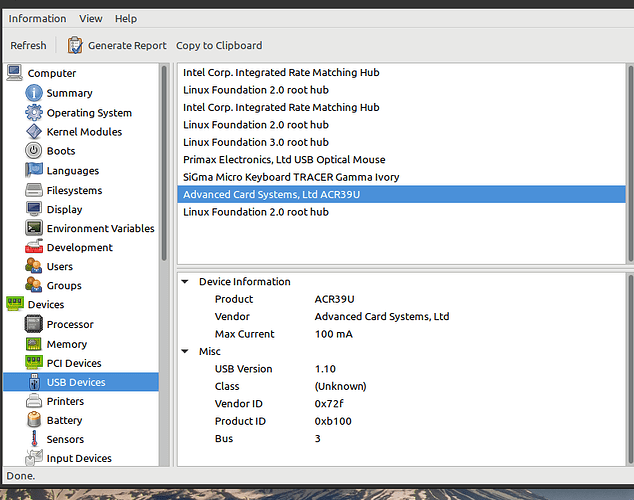Click the Generate Report clipboard icon
This screenshot has width=634, height=500.
click(75, 45)
